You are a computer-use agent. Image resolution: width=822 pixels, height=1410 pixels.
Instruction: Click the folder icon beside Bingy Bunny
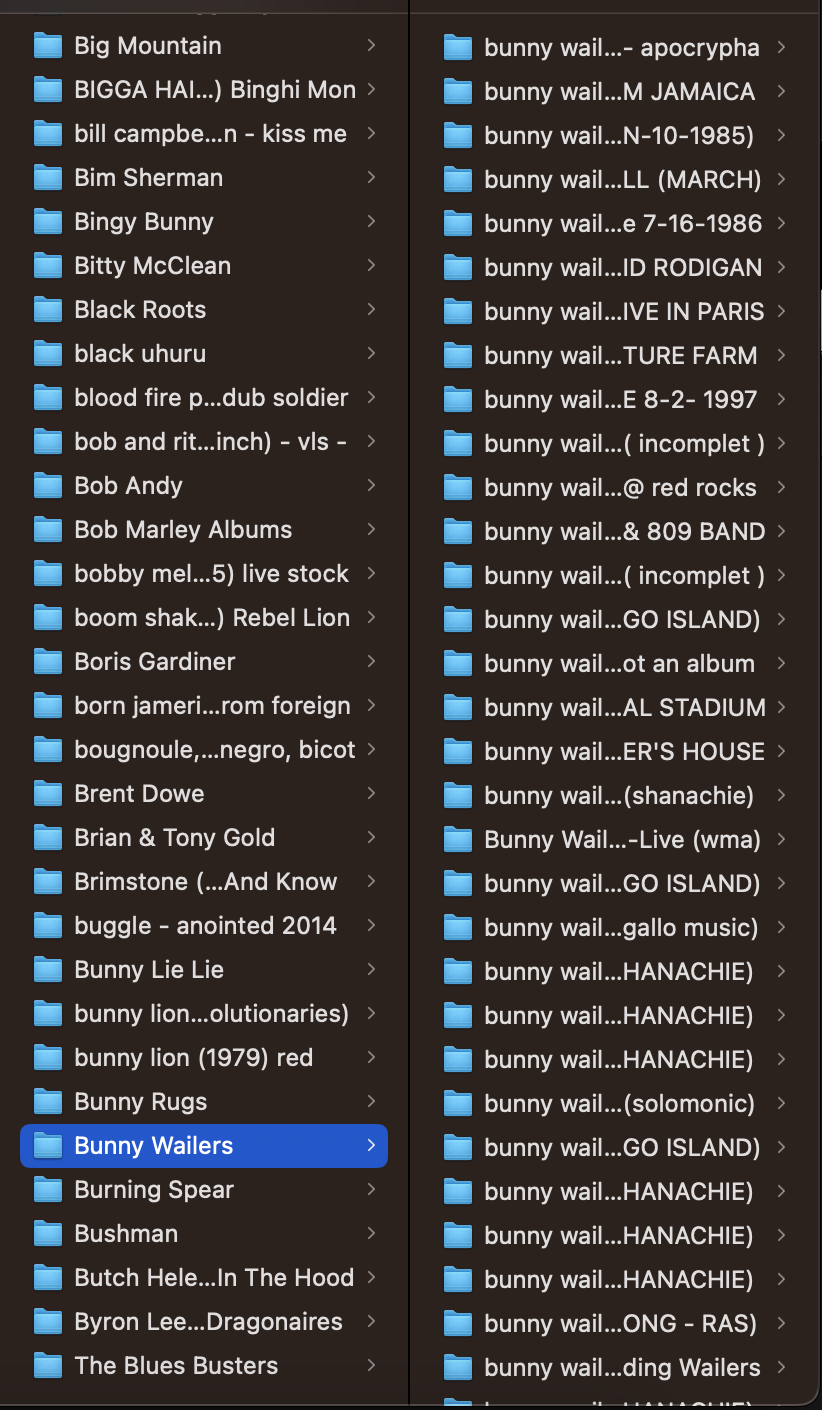tap(48, 222)
